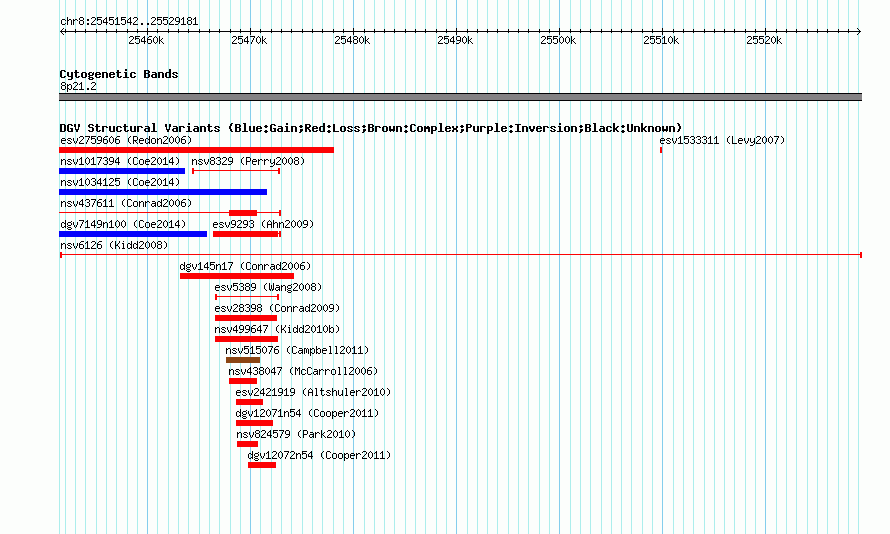Click the 25460k ruler tick label
The height and width of the screenshot is (534, 890).
coord(146,40)
